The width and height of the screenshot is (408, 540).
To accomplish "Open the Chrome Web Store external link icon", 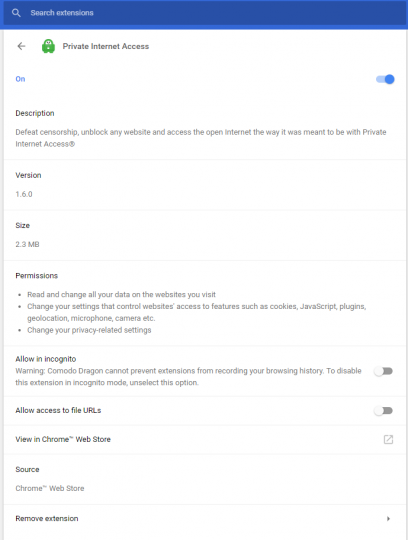I will 388,439.
